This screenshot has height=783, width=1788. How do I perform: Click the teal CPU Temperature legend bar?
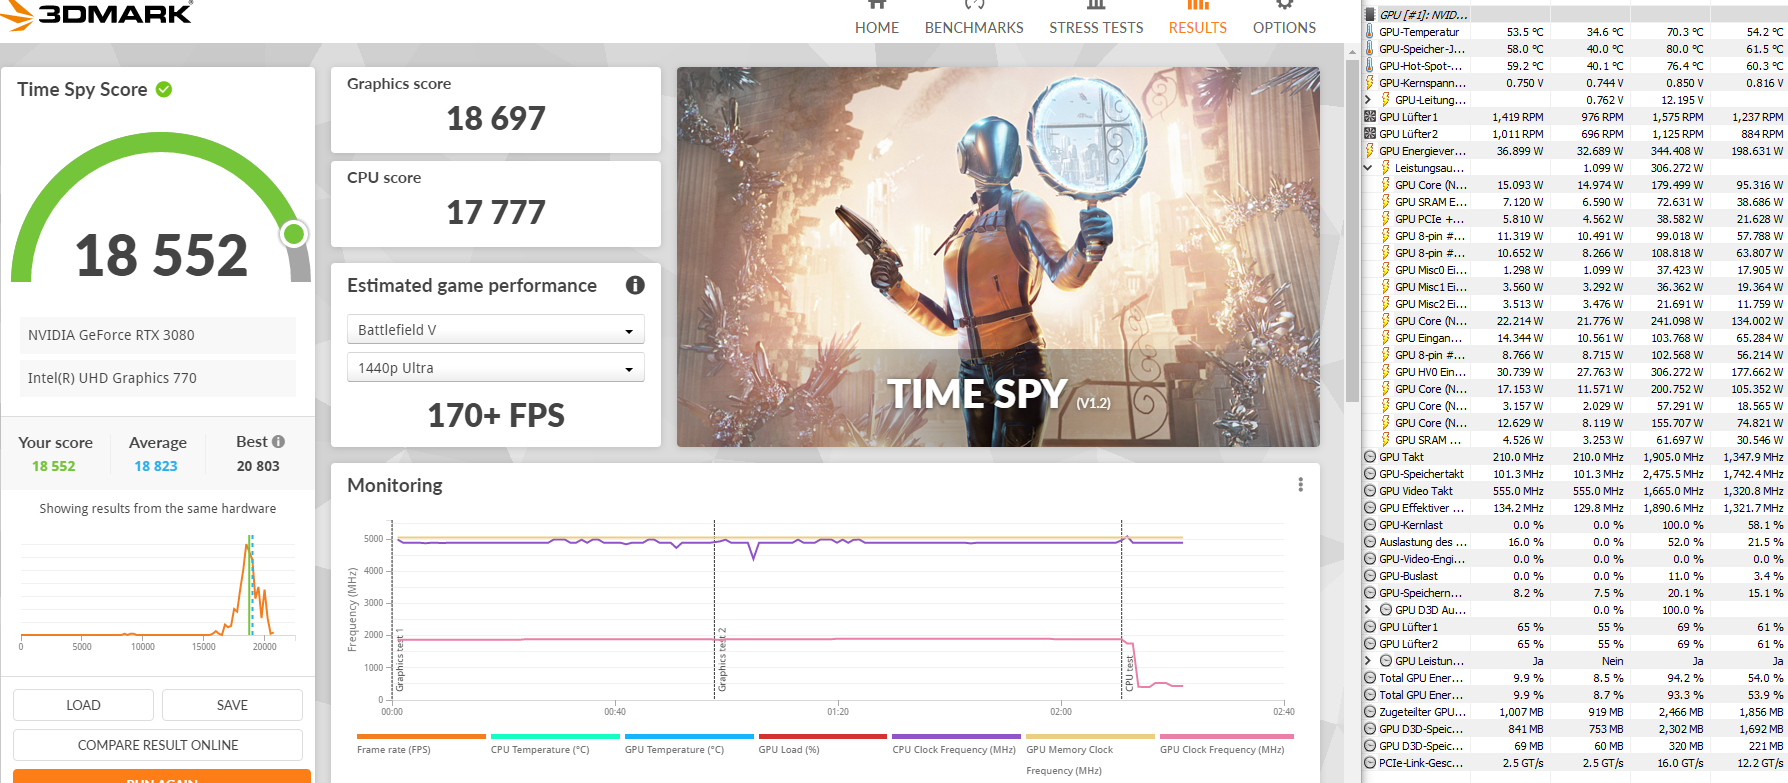point(555,736)
